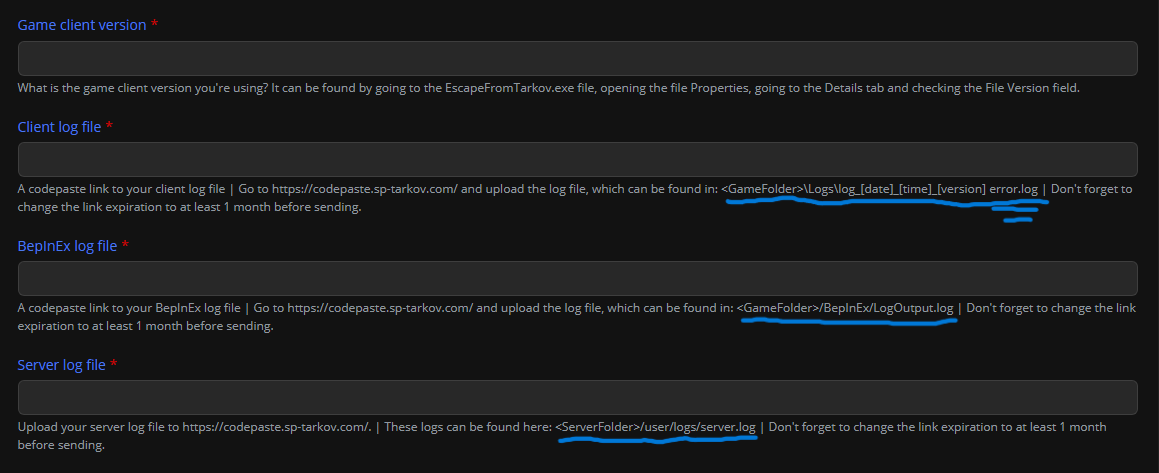The height and width of the screenshot is (473, 1159).
Task: Click the 'Server log file' field label
Action: coord(61,365)
